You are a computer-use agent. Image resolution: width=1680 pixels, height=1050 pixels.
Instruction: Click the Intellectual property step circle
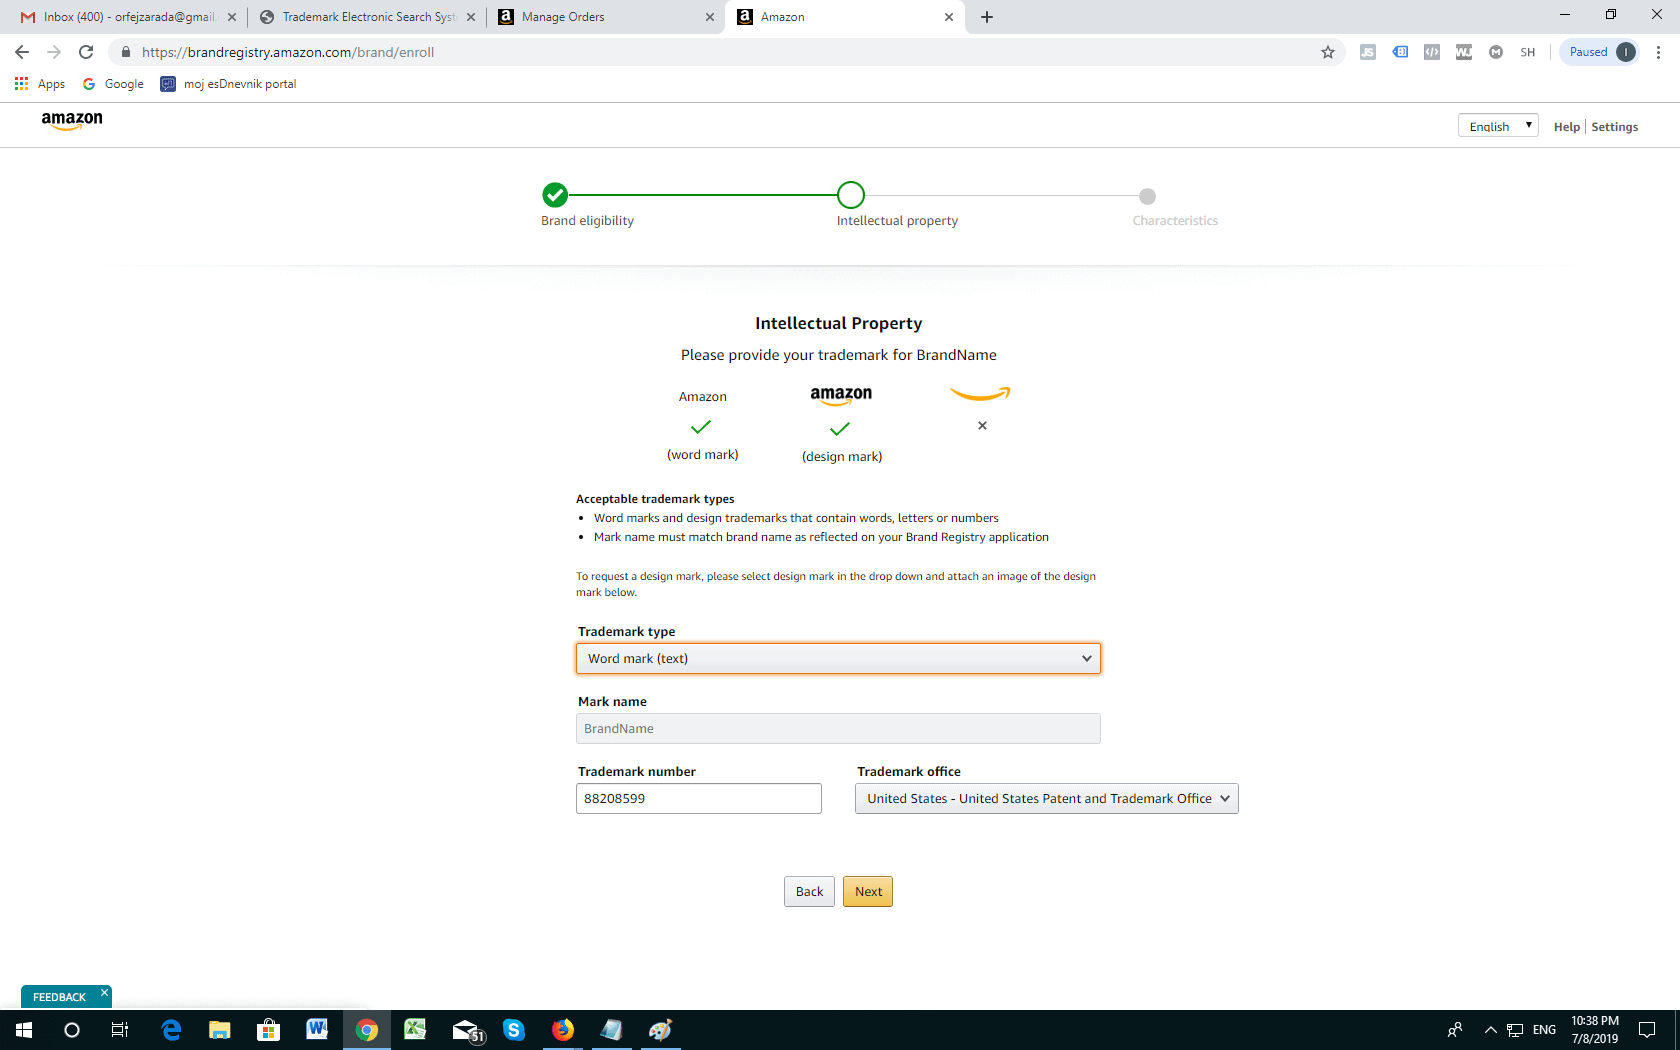pyautogui.click(x=851, y=195)
